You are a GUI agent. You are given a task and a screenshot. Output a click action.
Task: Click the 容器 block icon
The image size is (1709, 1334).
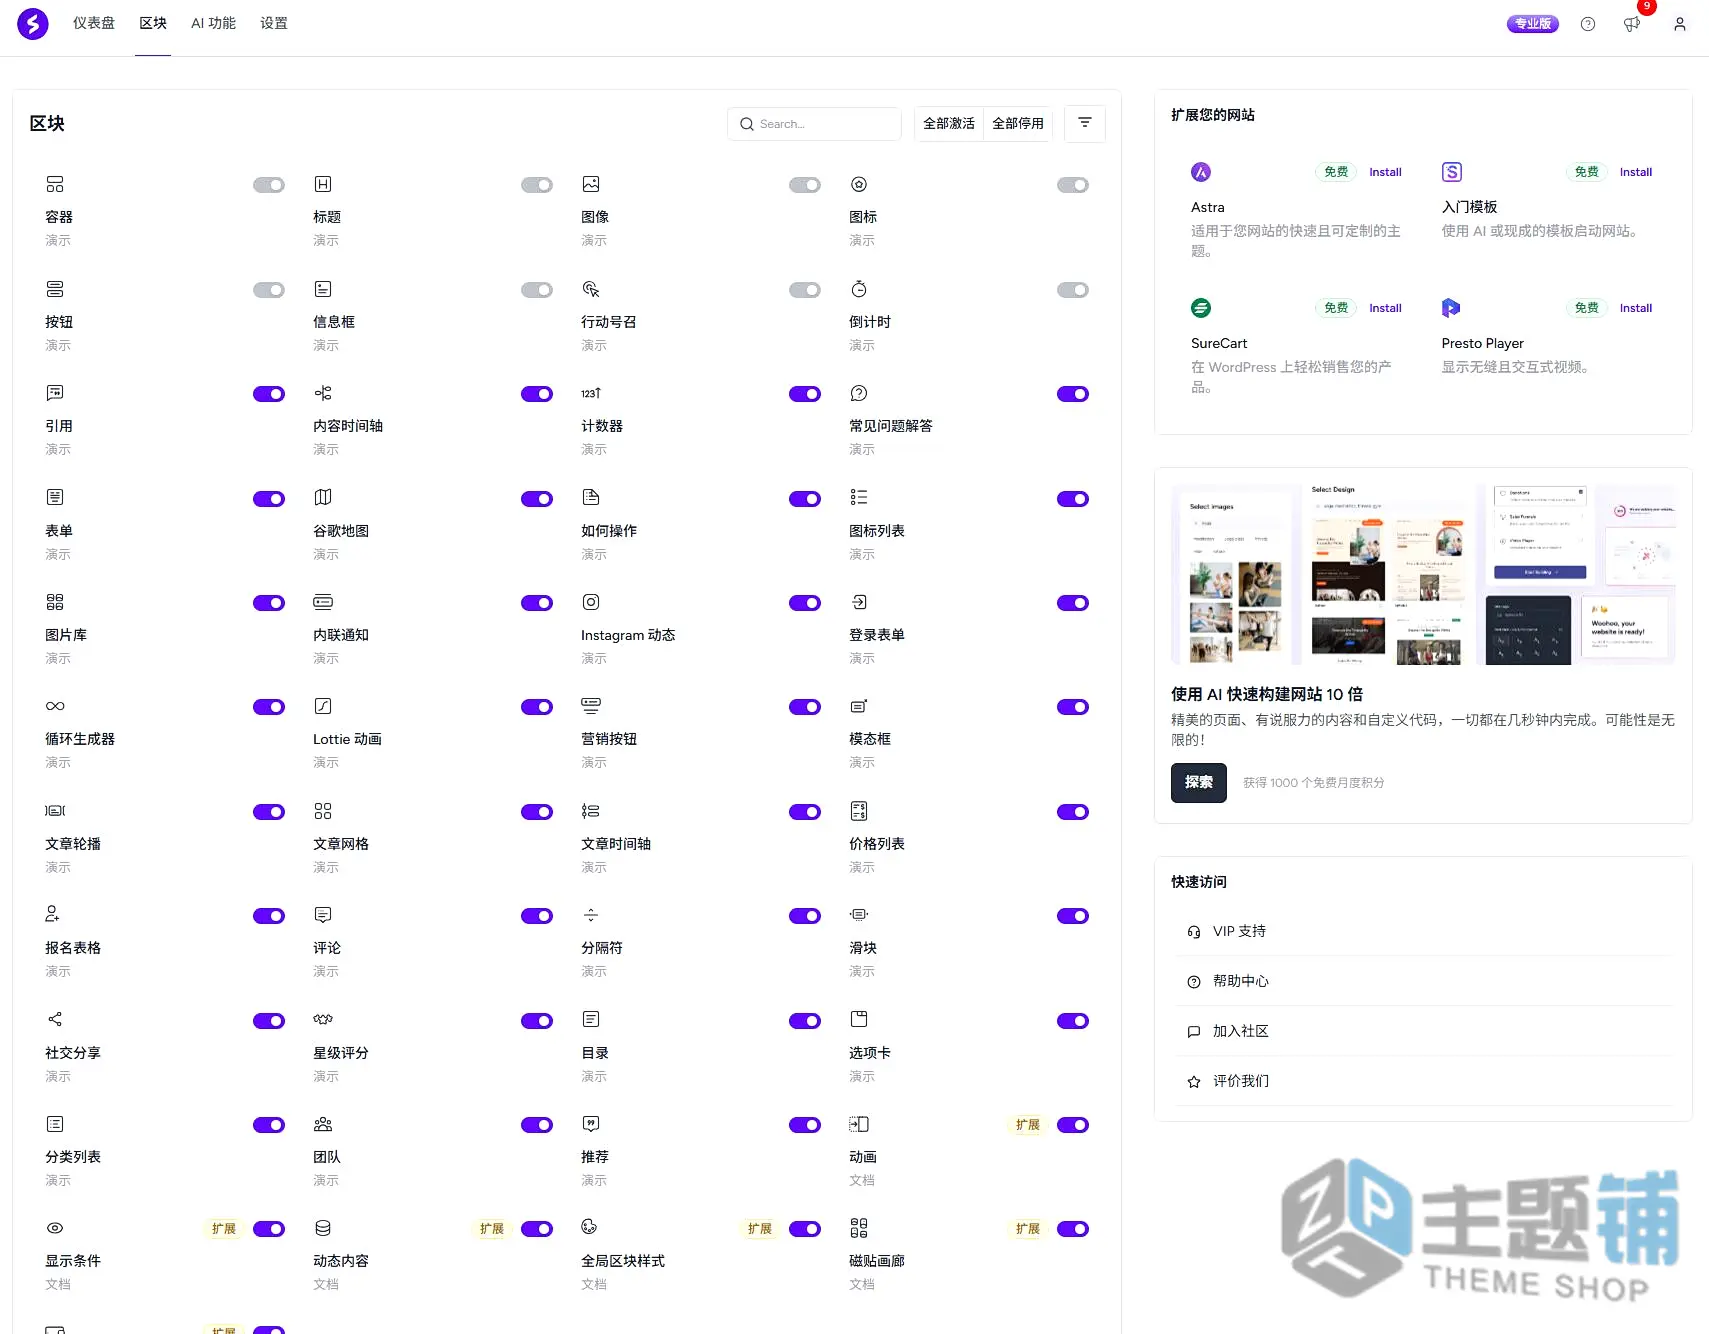(x=55, y=184)
